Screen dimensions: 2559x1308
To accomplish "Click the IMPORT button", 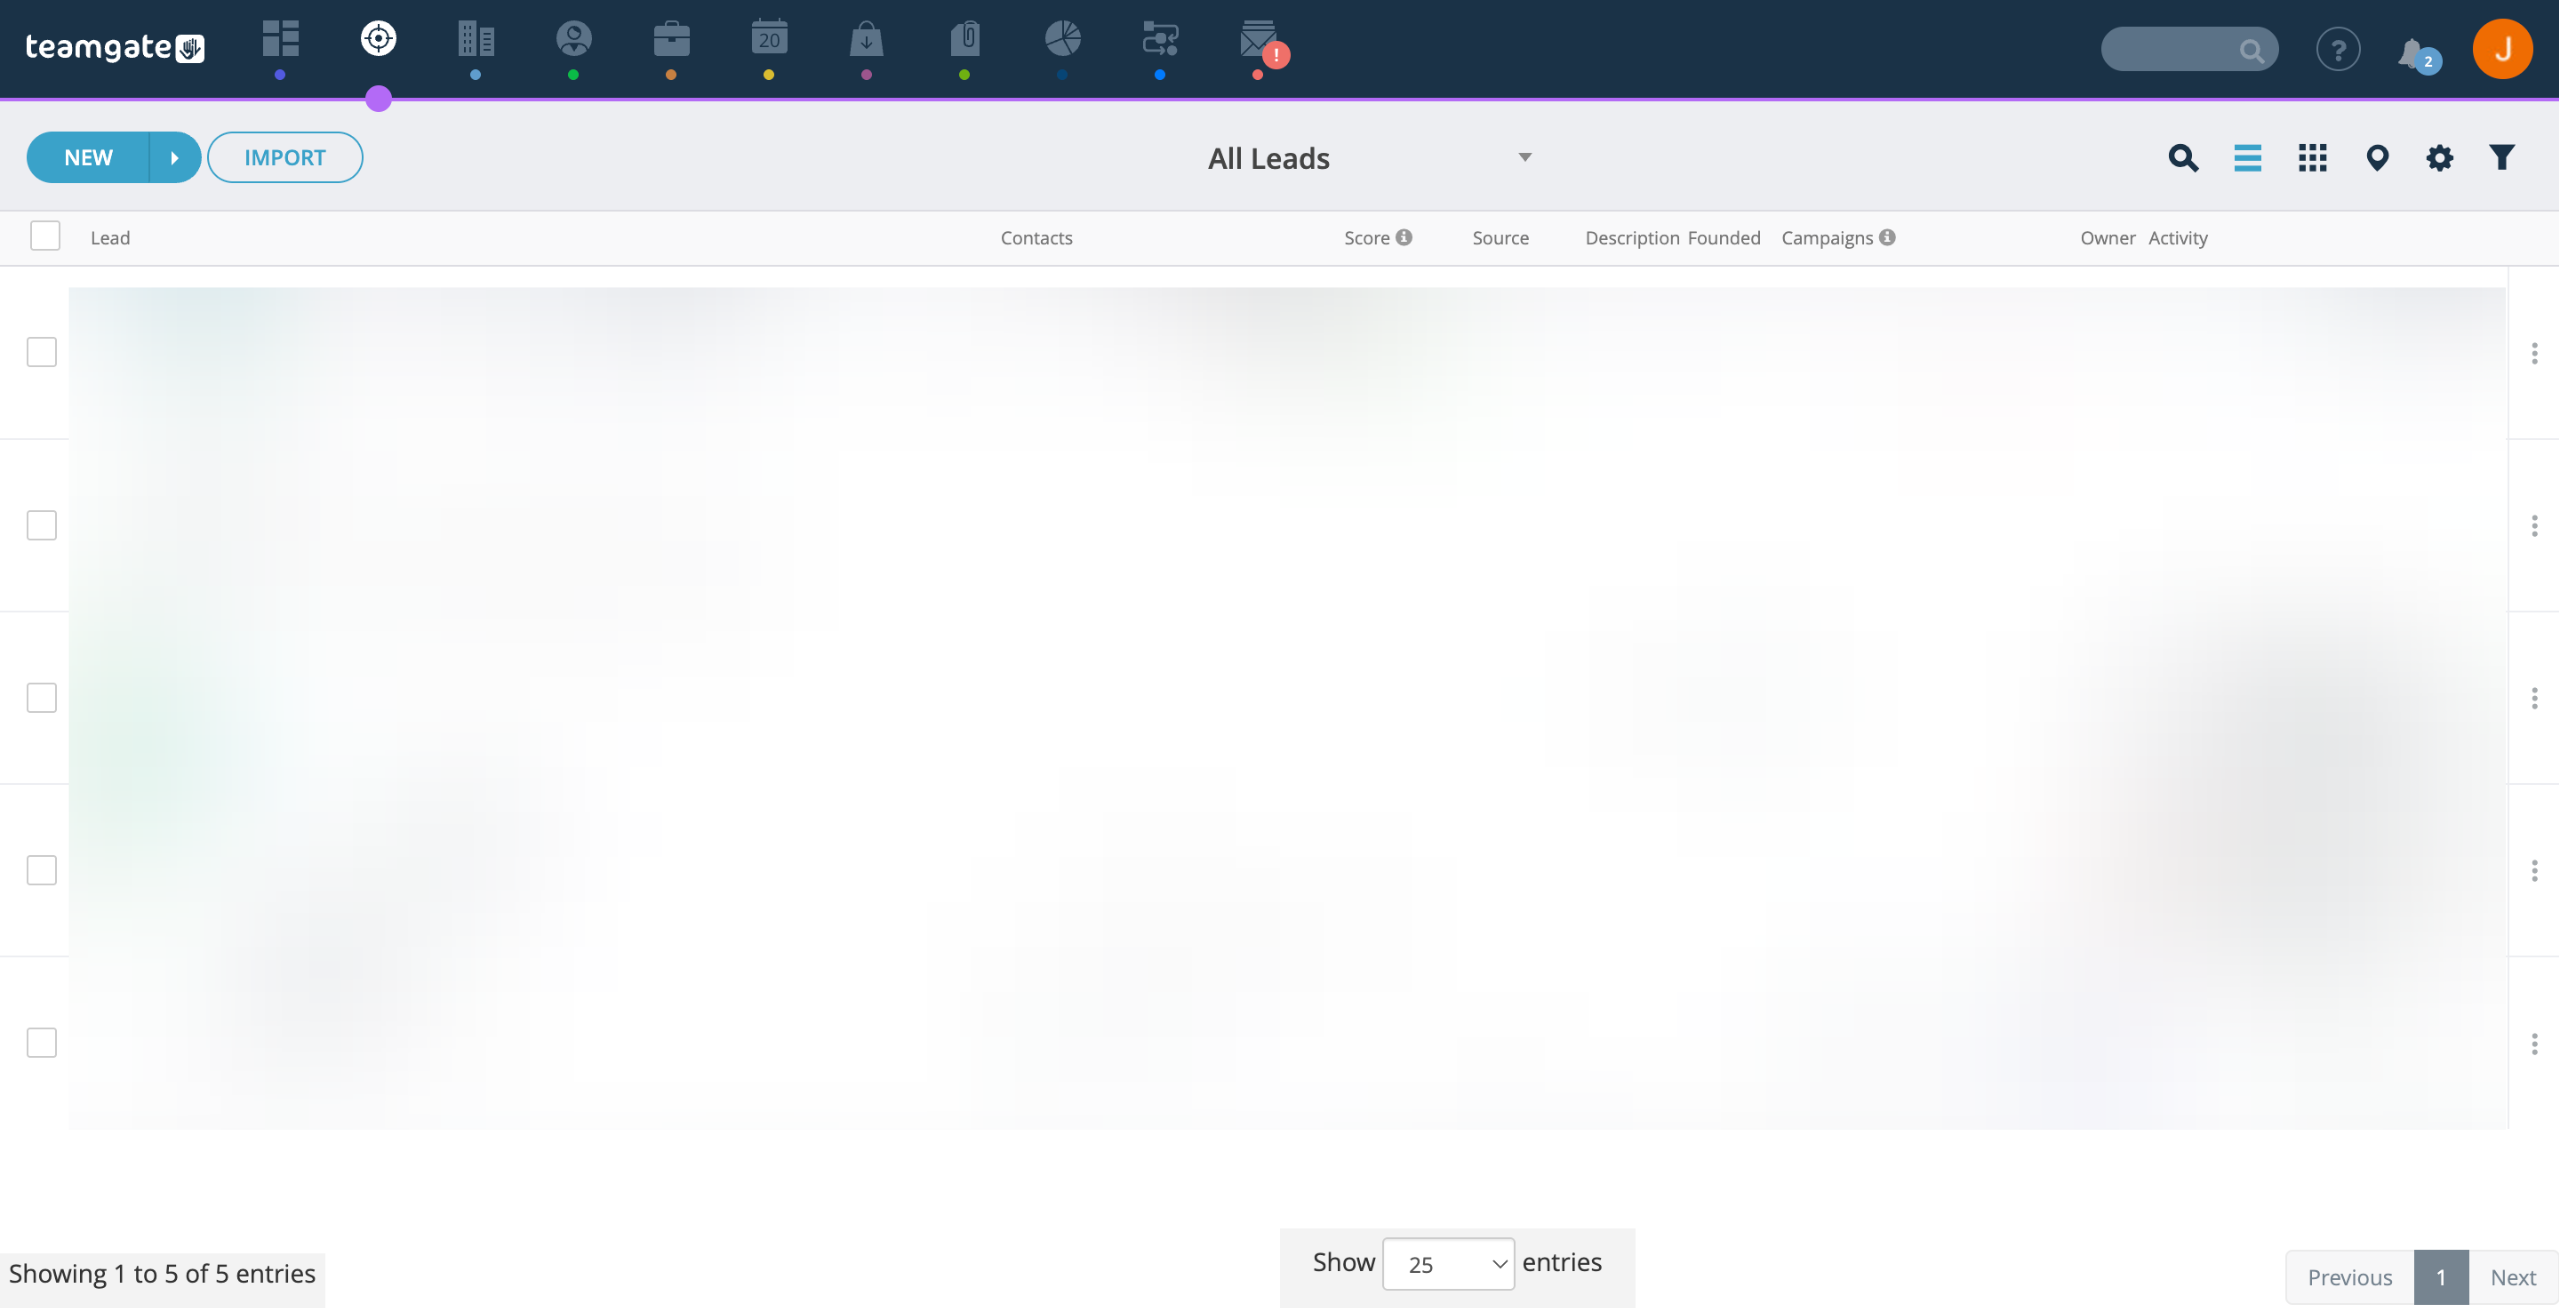I will point(285,157).
